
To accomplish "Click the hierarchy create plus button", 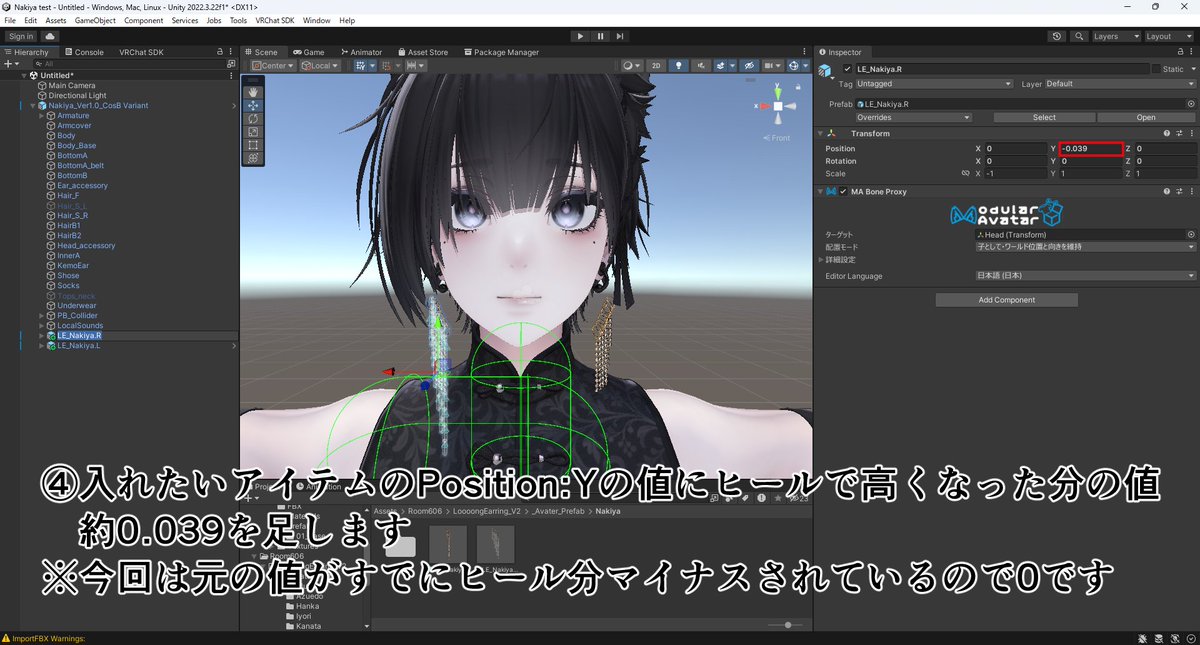I will pos(10,63).
